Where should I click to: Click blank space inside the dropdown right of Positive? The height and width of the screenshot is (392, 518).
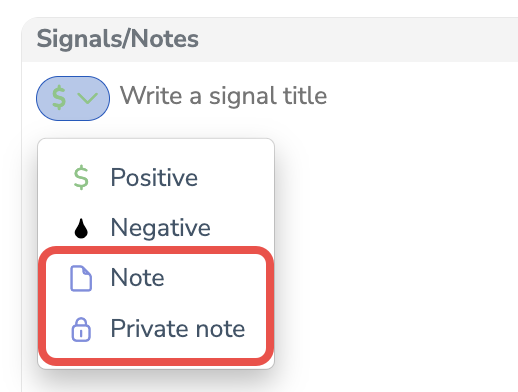(x=235, y=177)
